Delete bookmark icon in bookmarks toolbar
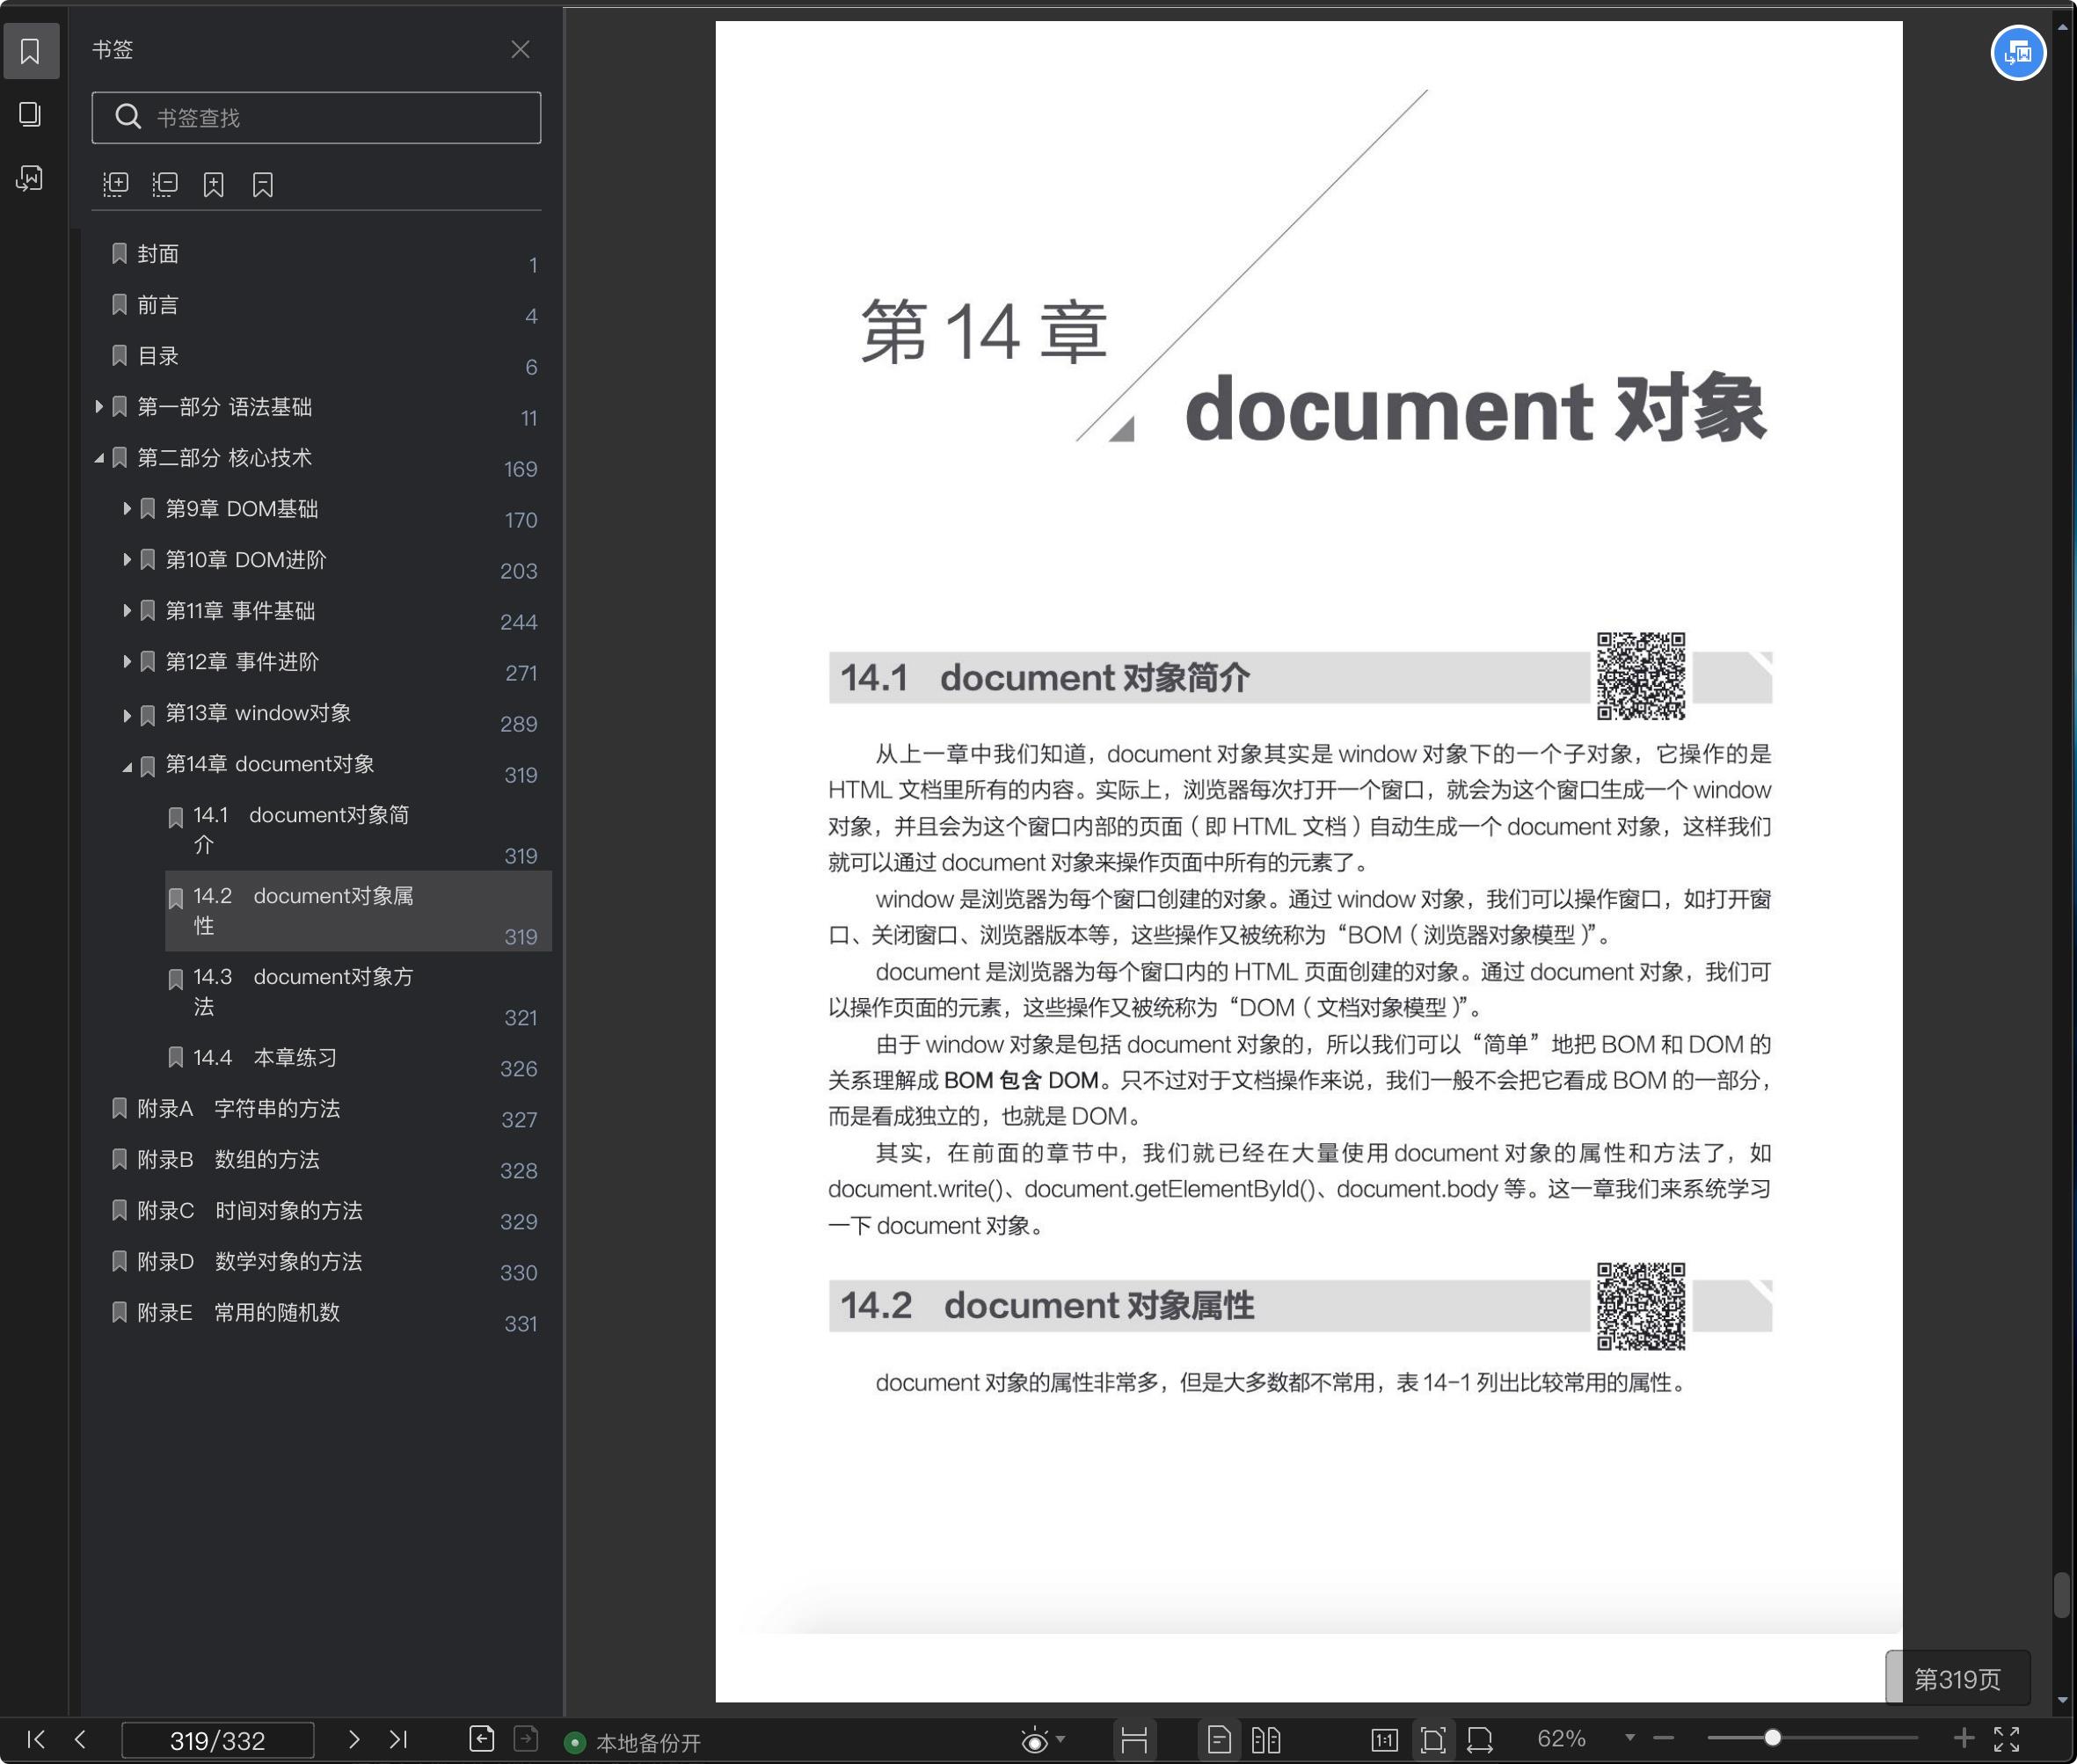2077x1764 pixels. click(x=262, y=184)
